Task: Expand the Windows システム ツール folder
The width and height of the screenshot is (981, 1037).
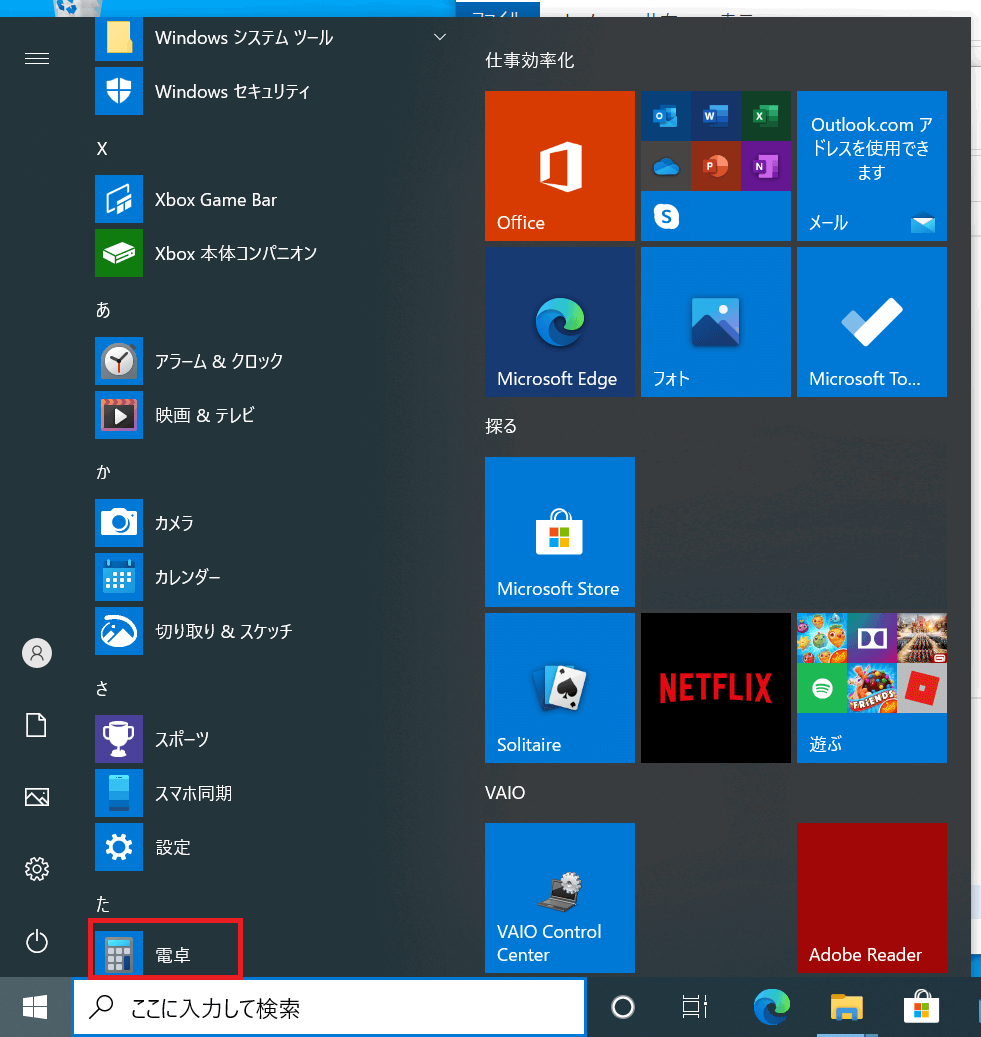Action: click(x=271, y=38)
